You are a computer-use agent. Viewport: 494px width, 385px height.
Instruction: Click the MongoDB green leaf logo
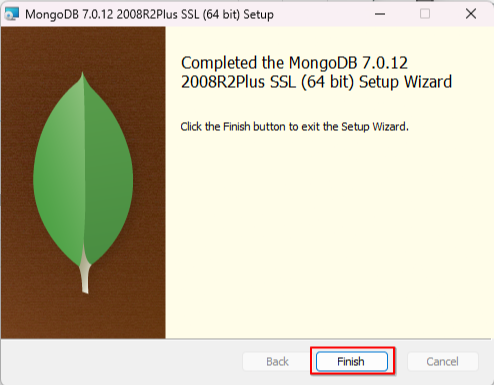pos(83,183)
